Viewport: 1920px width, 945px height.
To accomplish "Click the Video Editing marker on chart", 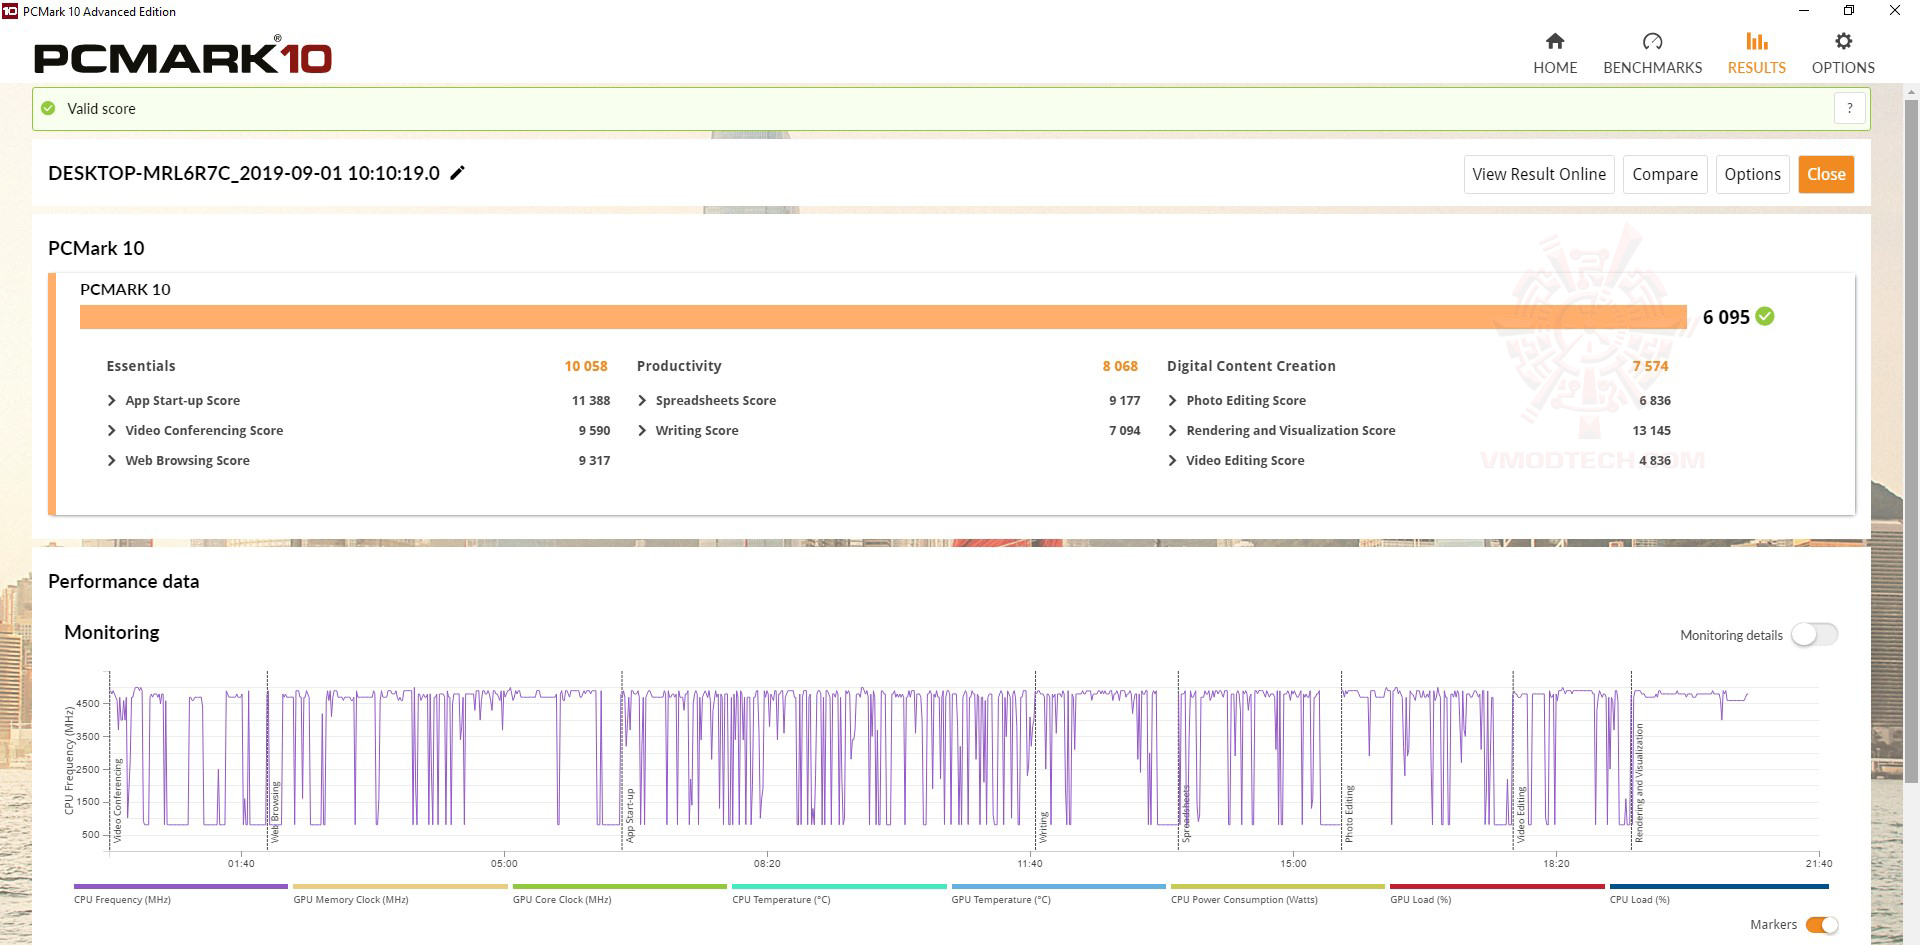I will (x=1521, y=814).
